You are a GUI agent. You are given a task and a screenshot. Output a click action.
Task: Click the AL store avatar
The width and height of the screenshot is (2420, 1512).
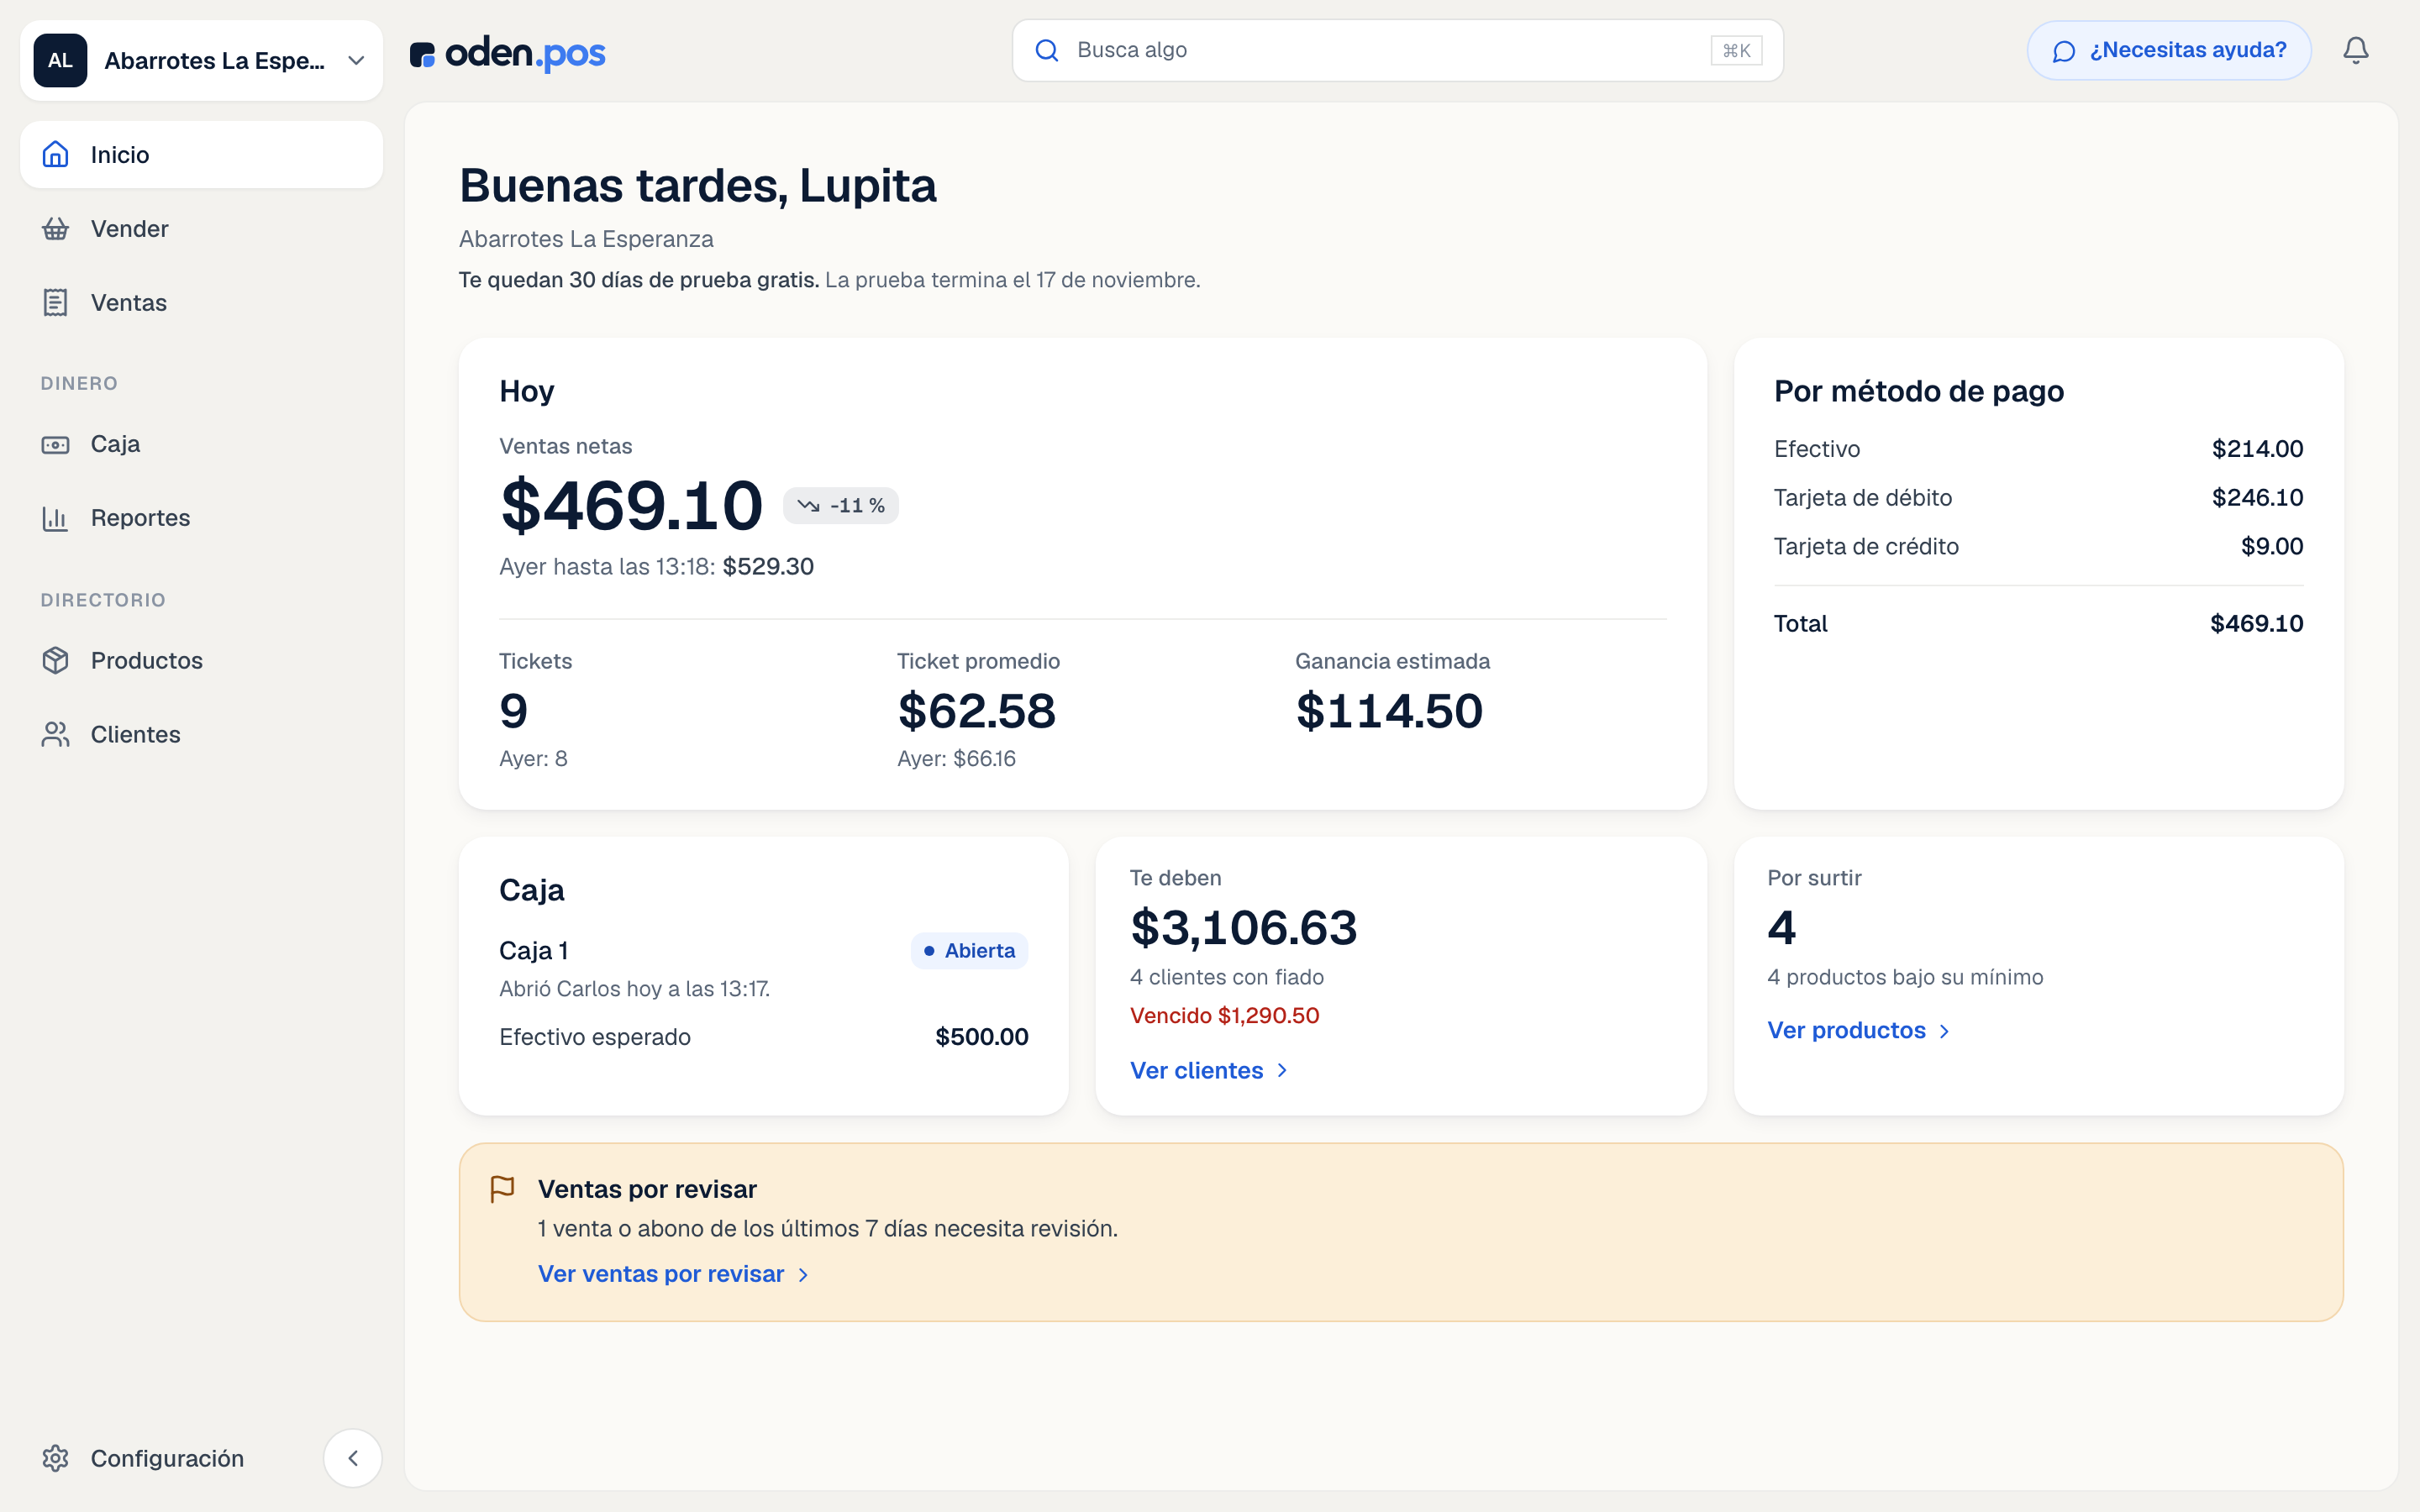coord(60,60)
